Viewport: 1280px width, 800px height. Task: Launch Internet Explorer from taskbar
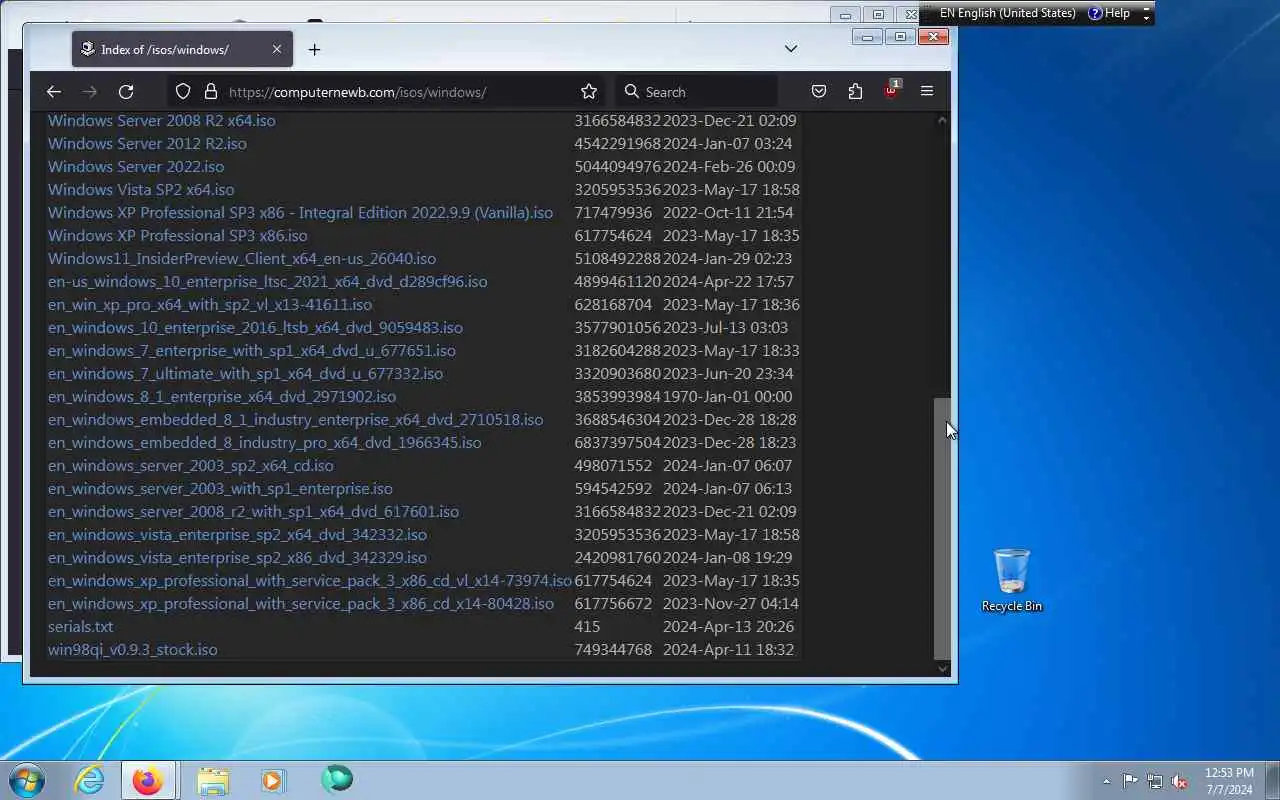pyautogui.click(x=90, y=780)
